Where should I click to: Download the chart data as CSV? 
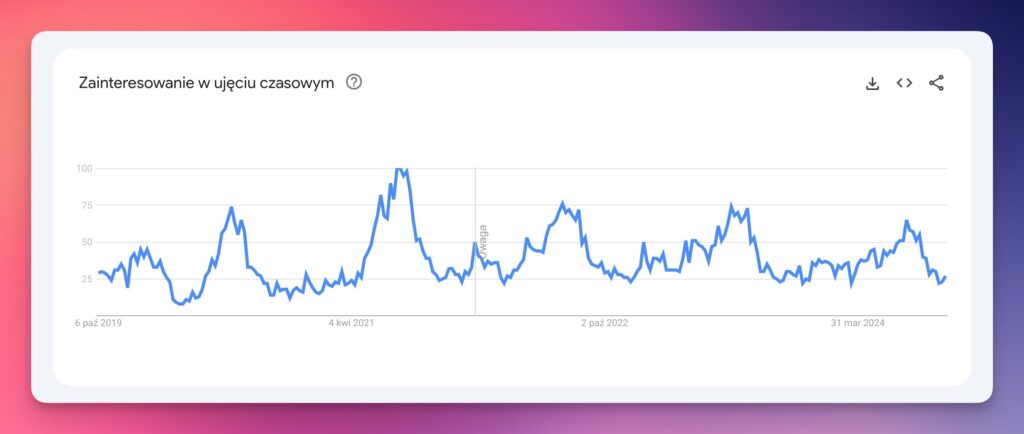(x=872, y=83)
